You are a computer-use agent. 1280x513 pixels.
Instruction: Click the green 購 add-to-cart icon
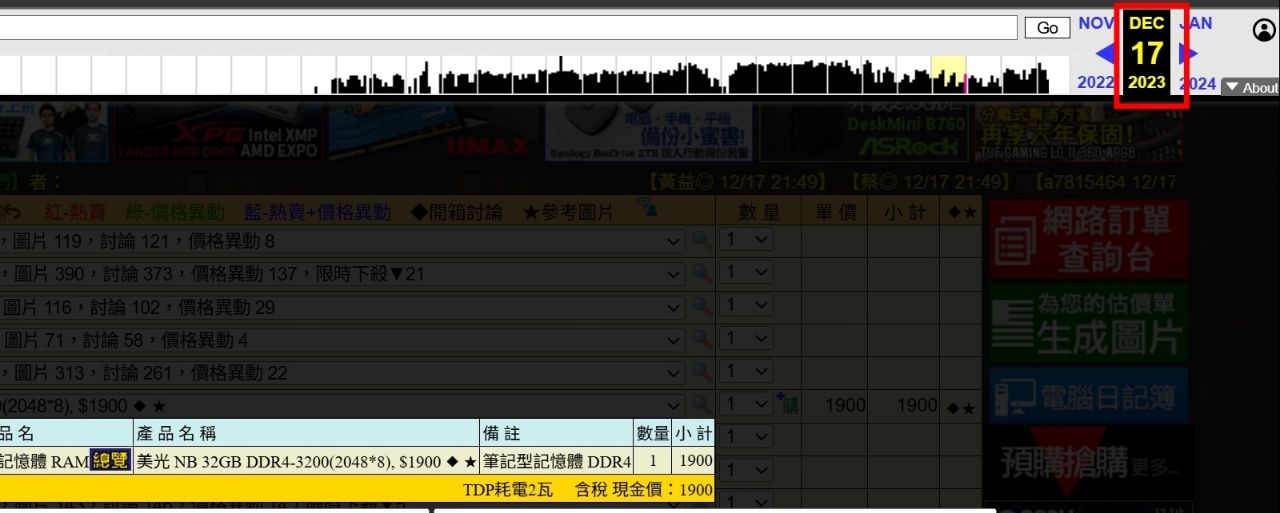coord(788,404)
